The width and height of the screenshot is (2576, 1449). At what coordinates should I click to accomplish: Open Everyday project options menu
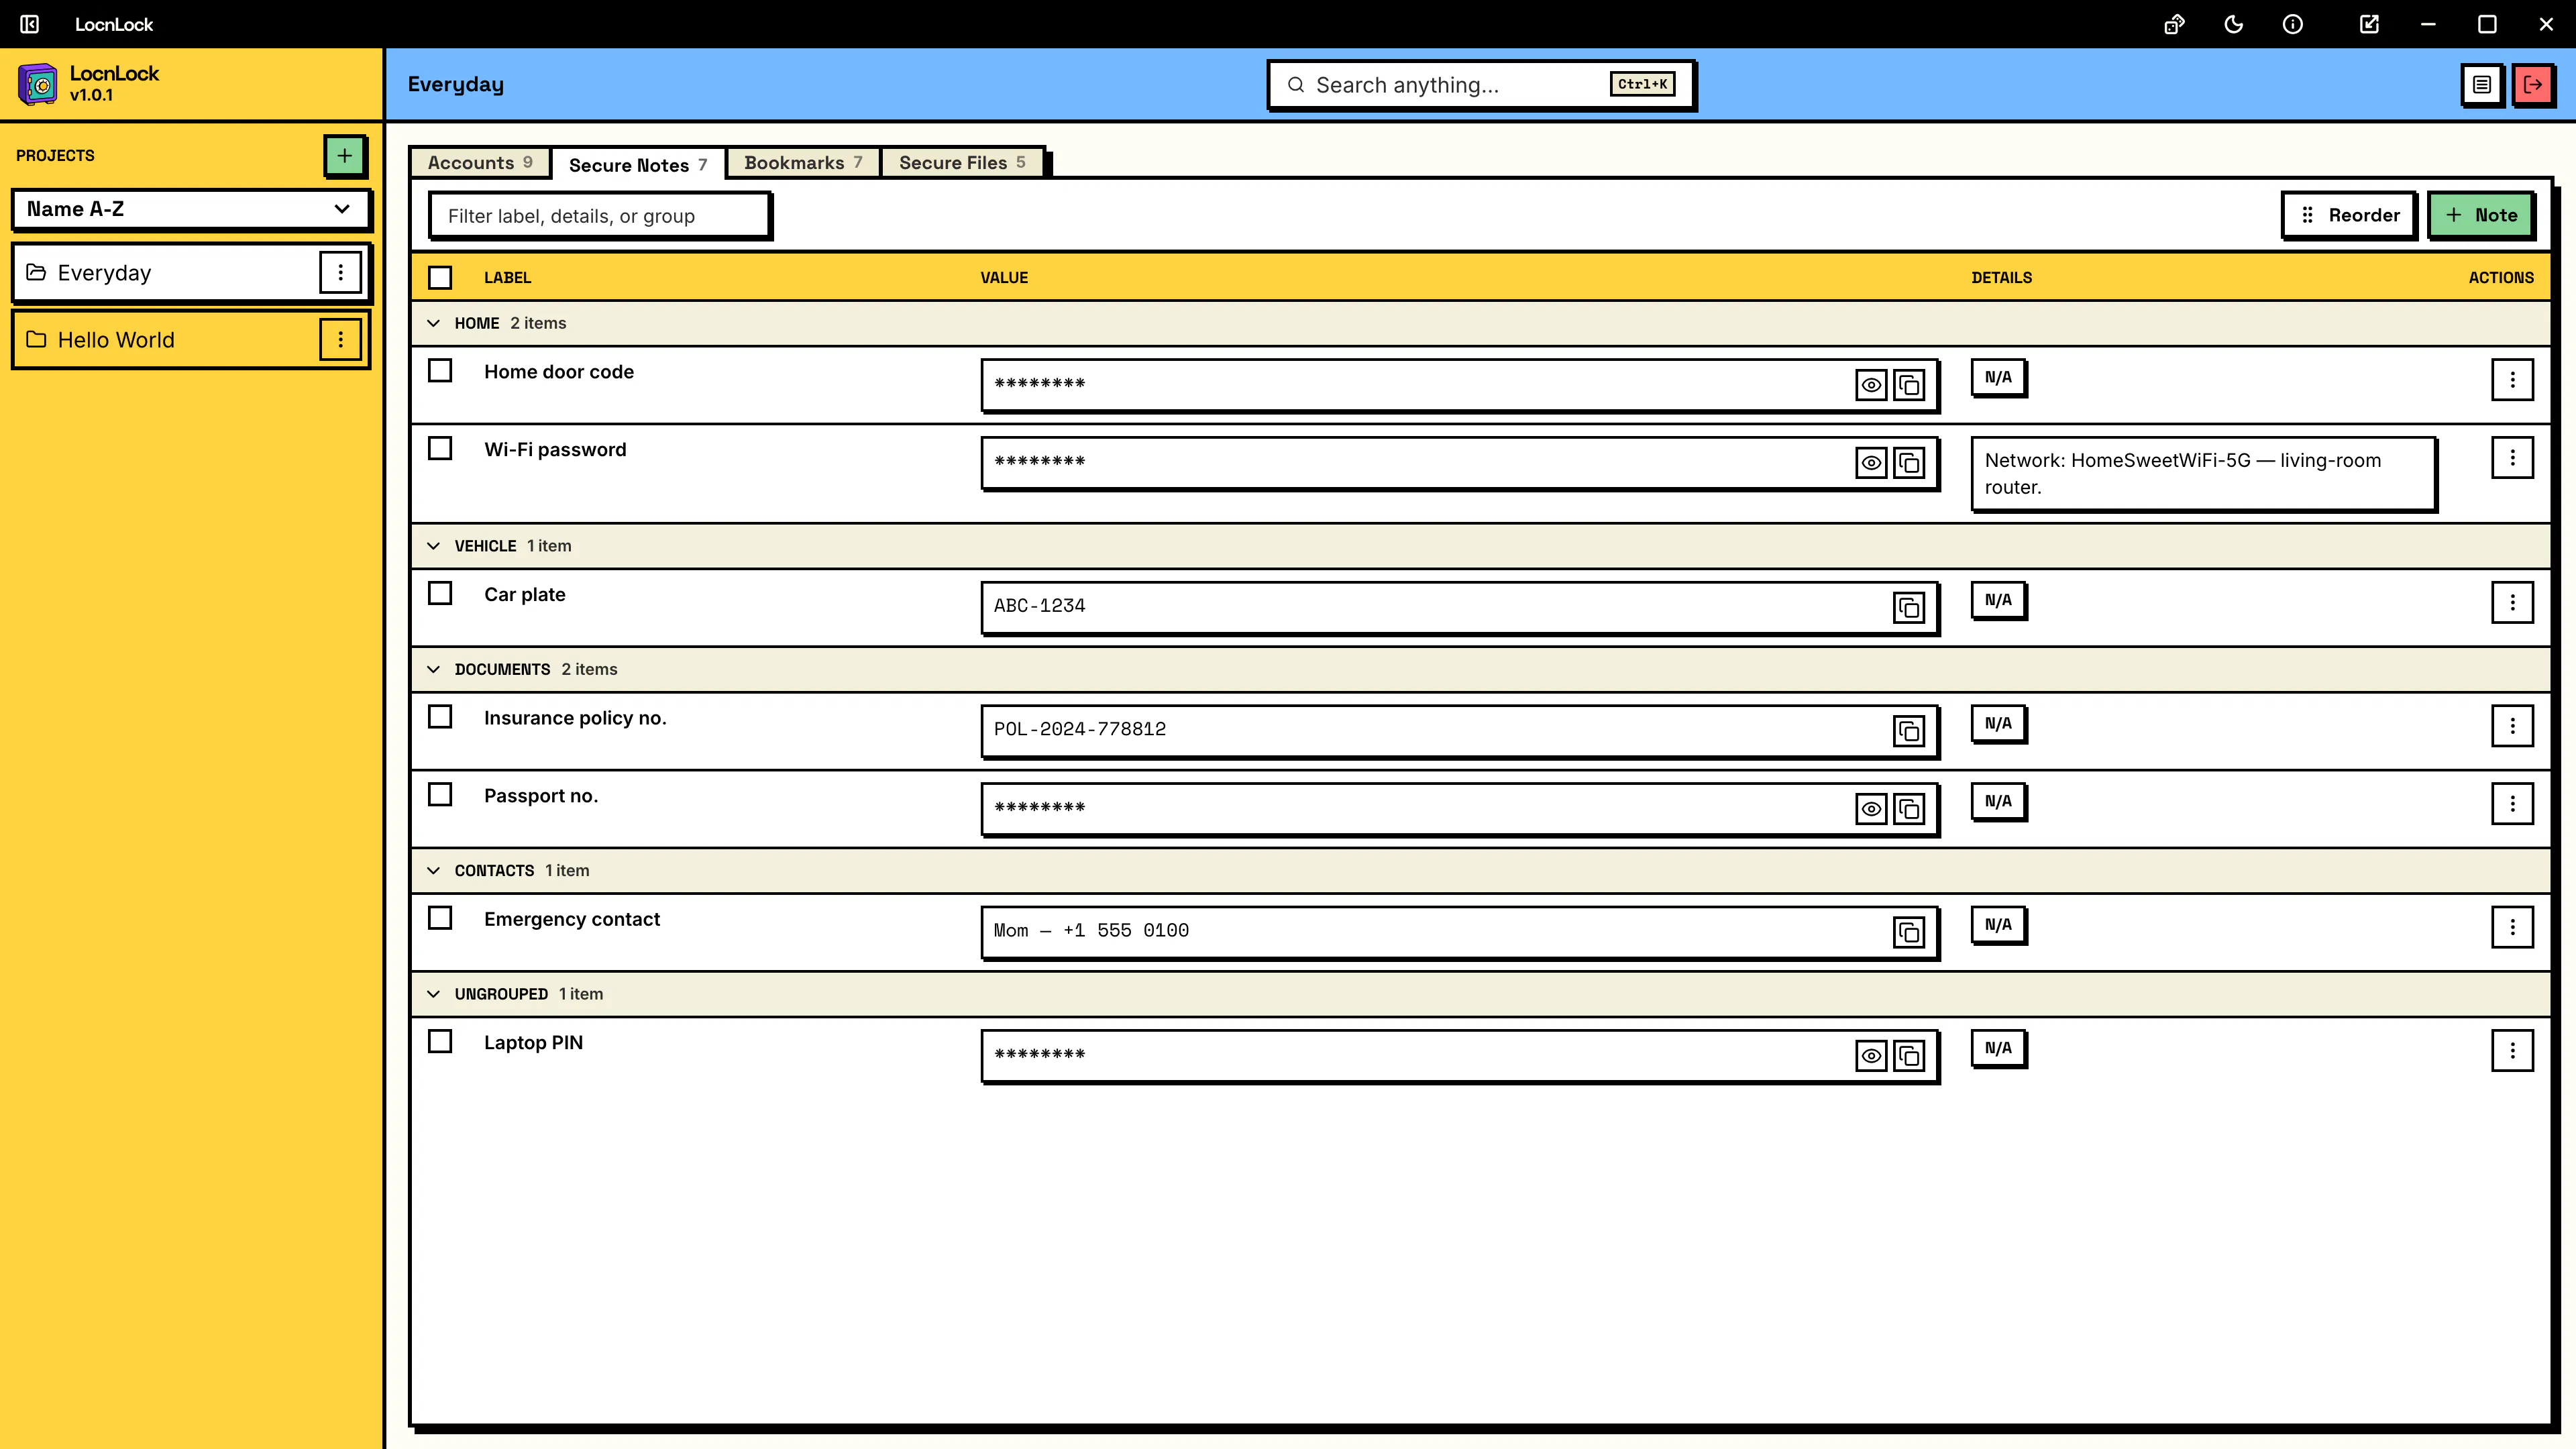[x=340, y=272]
